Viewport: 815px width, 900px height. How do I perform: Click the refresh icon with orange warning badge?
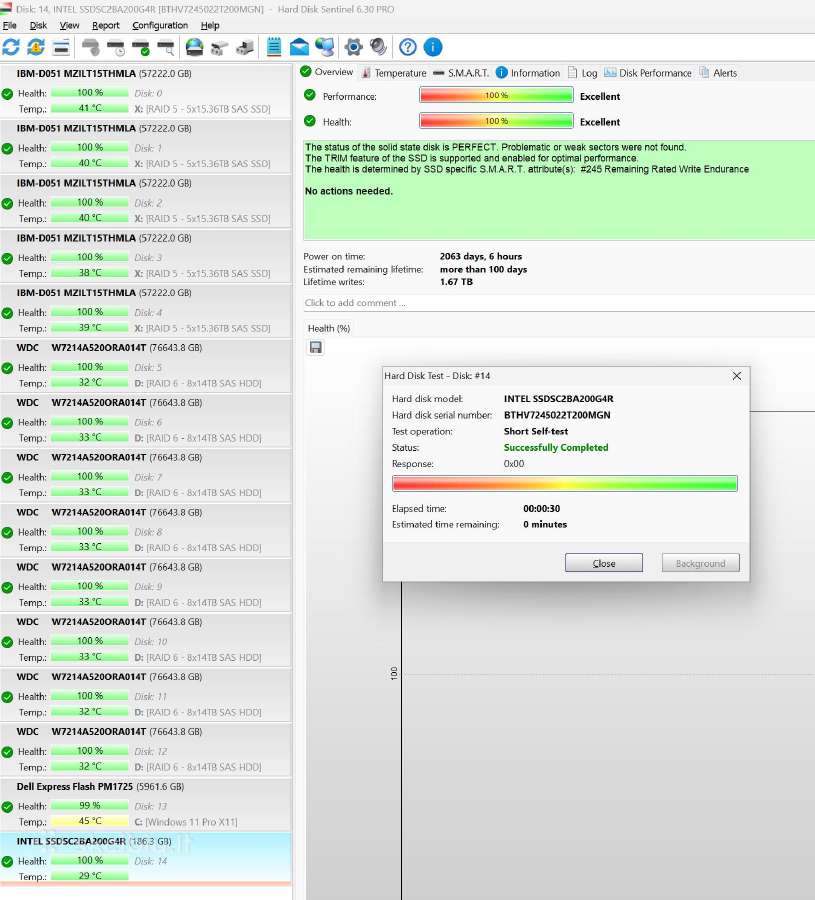(36, 47)
